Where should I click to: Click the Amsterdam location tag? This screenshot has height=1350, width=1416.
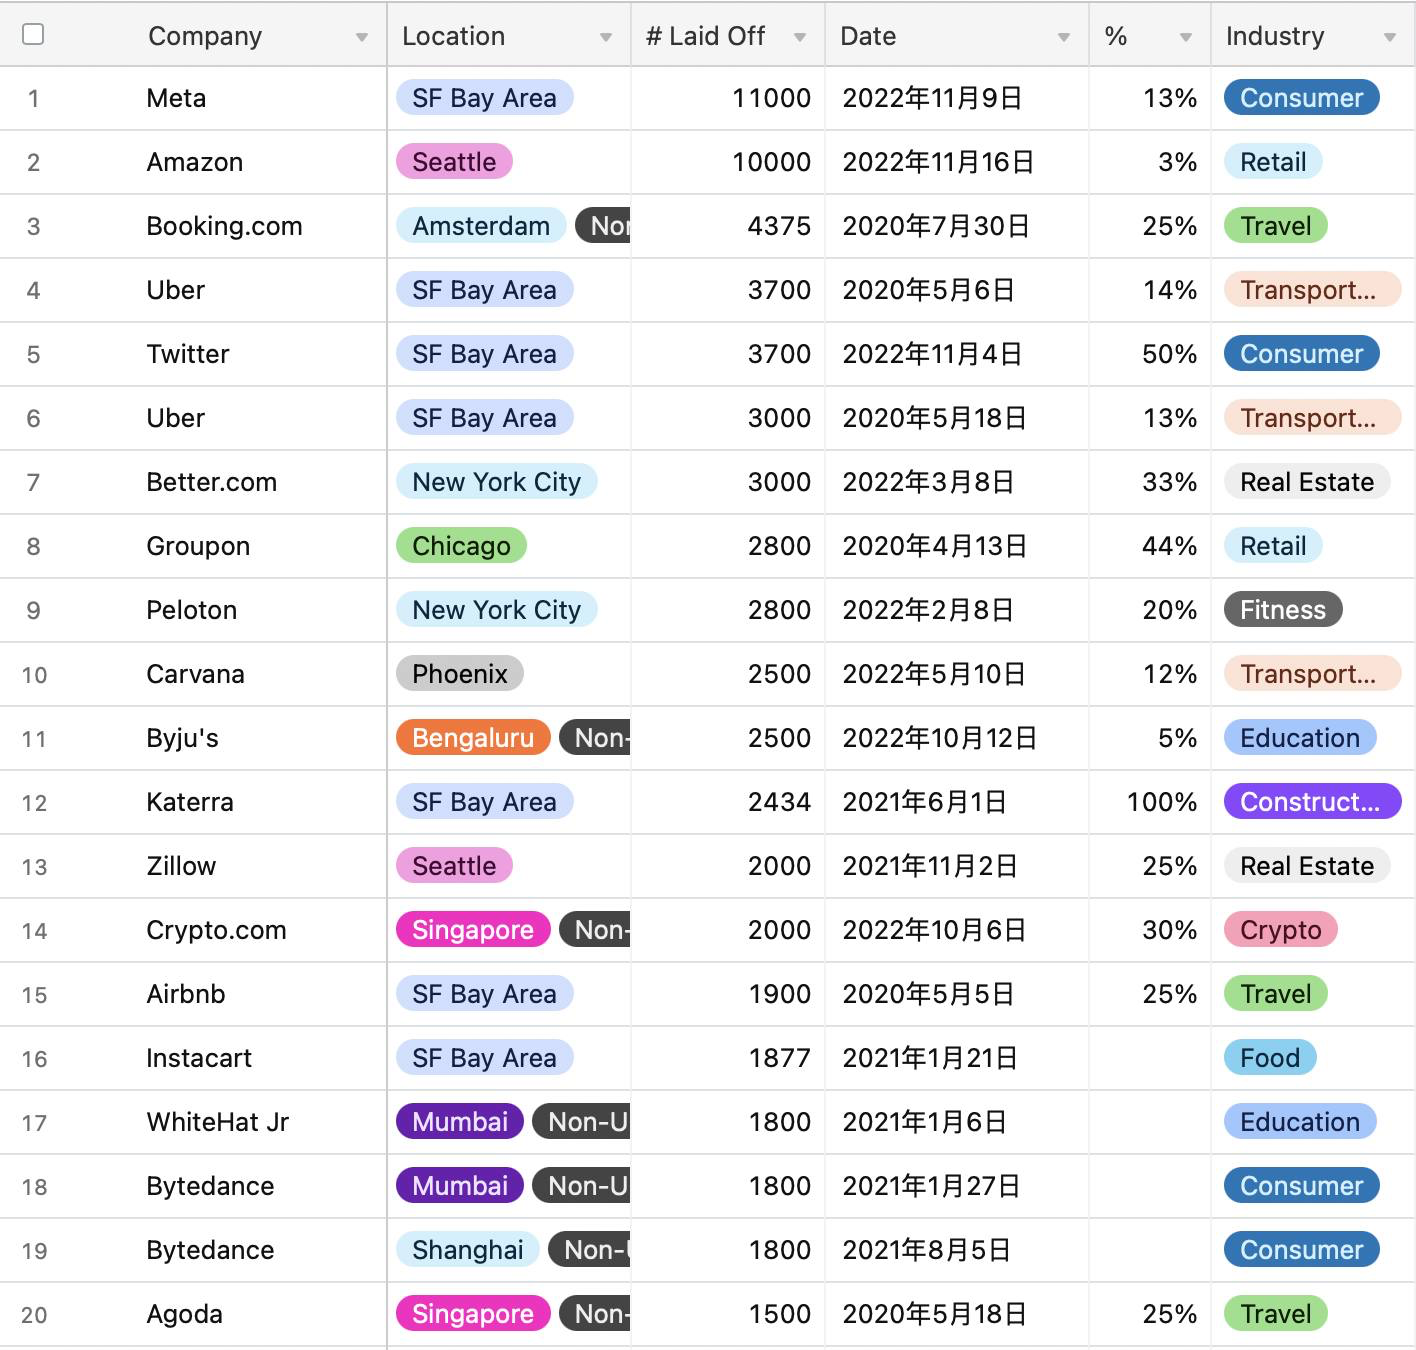tap(481, 226)
